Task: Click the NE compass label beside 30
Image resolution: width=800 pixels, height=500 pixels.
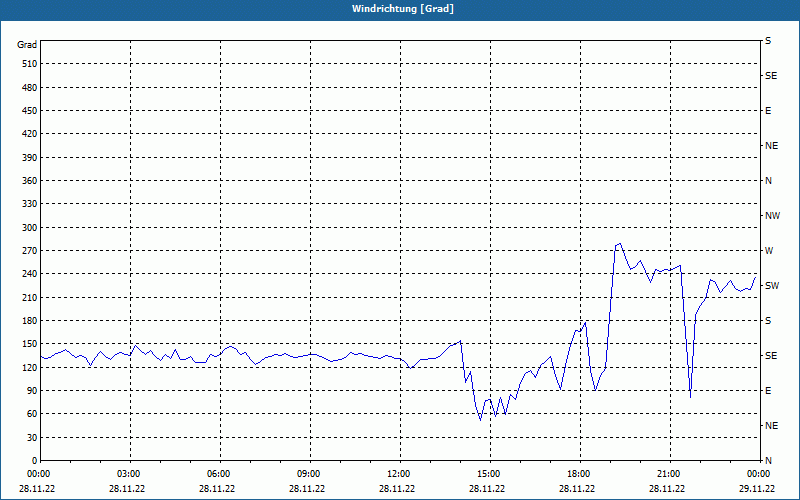Action: pyautogui.click(x=771, y=426)
